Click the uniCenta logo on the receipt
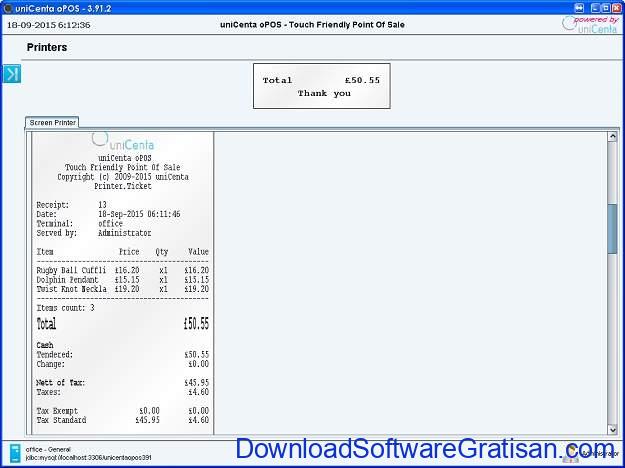The image size is (625, 468). point(123,141)
